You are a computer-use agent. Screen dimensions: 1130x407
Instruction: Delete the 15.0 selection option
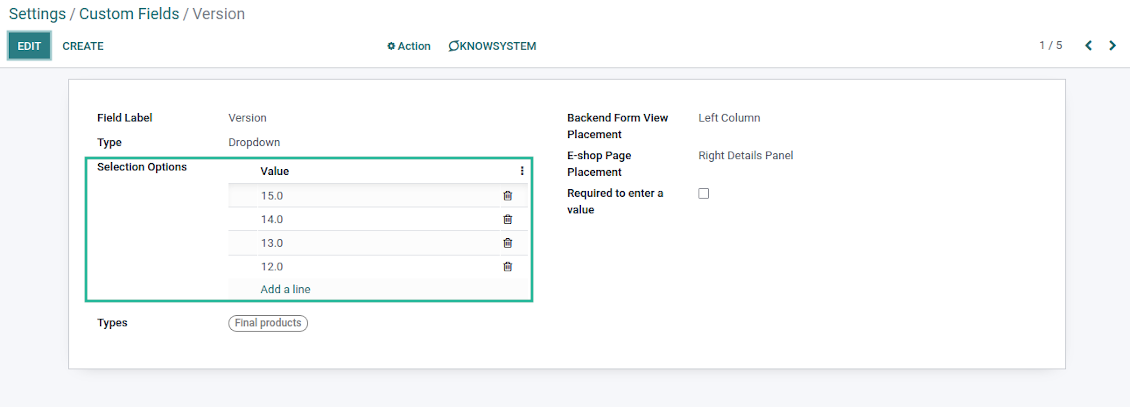coord(507,196)
